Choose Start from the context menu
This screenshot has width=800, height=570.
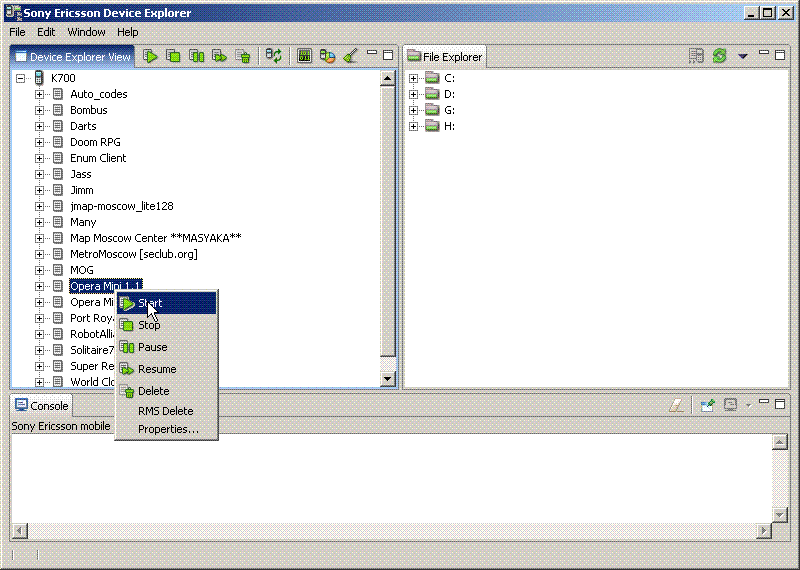pyautogui.click(x=166, y=303)
